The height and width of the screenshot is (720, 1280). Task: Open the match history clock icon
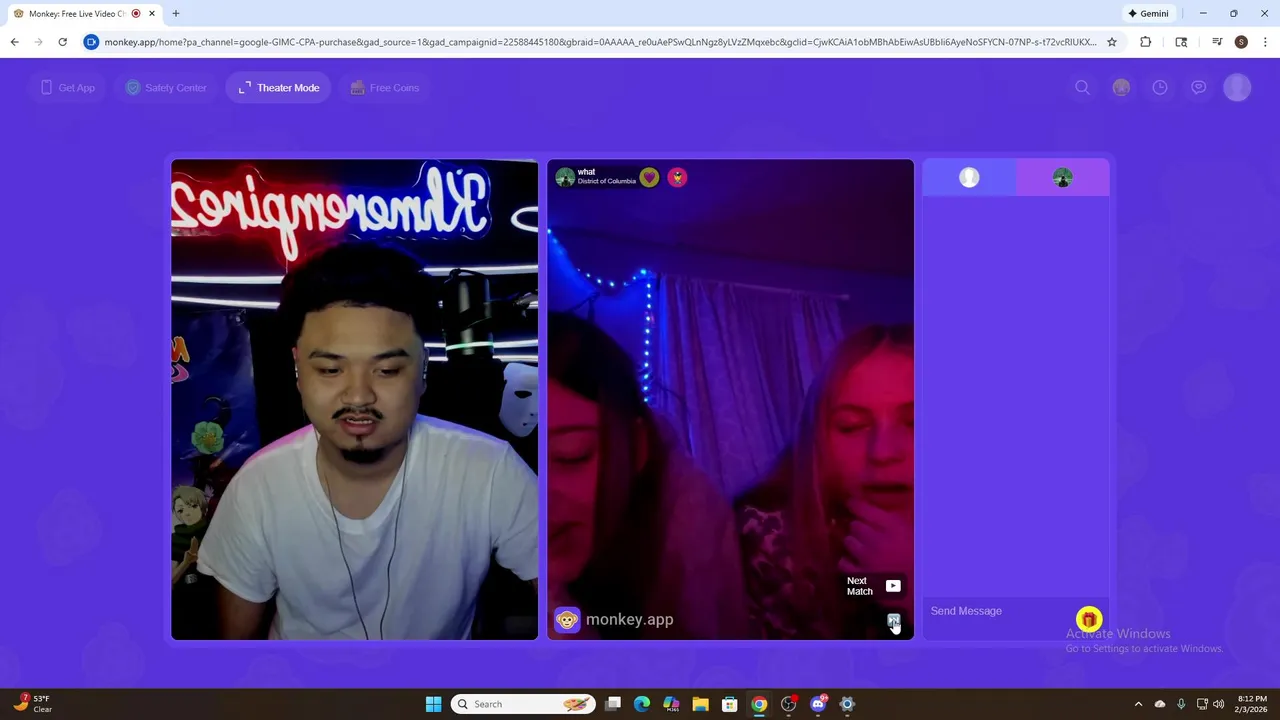[1160, 88]
